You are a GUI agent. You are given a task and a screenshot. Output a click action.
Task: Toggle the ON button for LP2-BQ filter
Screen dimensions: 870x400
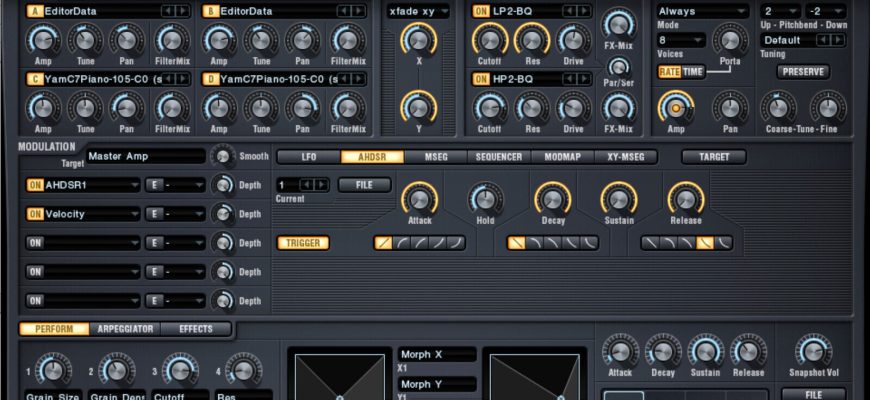(481, 11)
